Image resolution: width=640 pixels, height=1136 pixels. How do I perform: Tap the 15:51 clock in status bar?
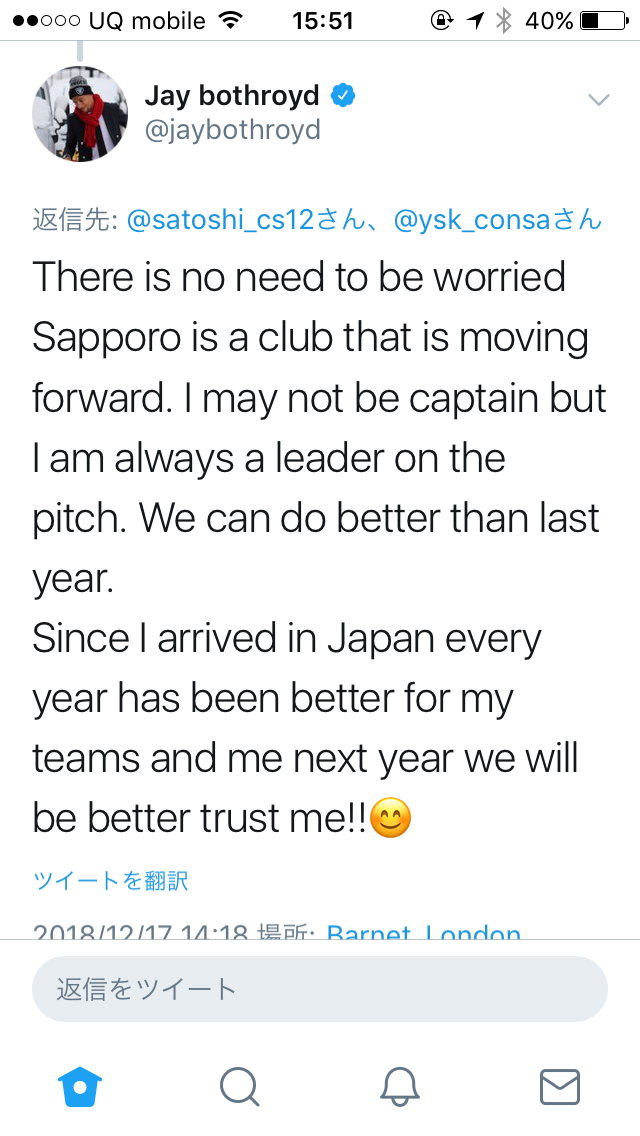[x=322, y=20]
